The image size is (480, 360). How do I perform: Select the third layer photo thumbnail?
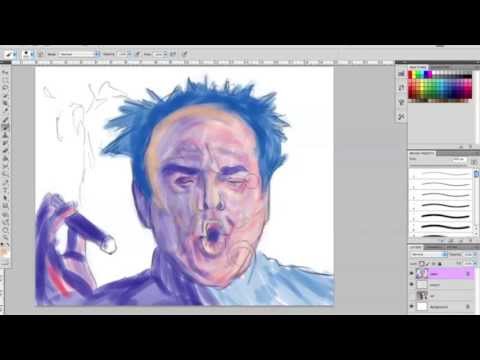(x=422, y=296)
